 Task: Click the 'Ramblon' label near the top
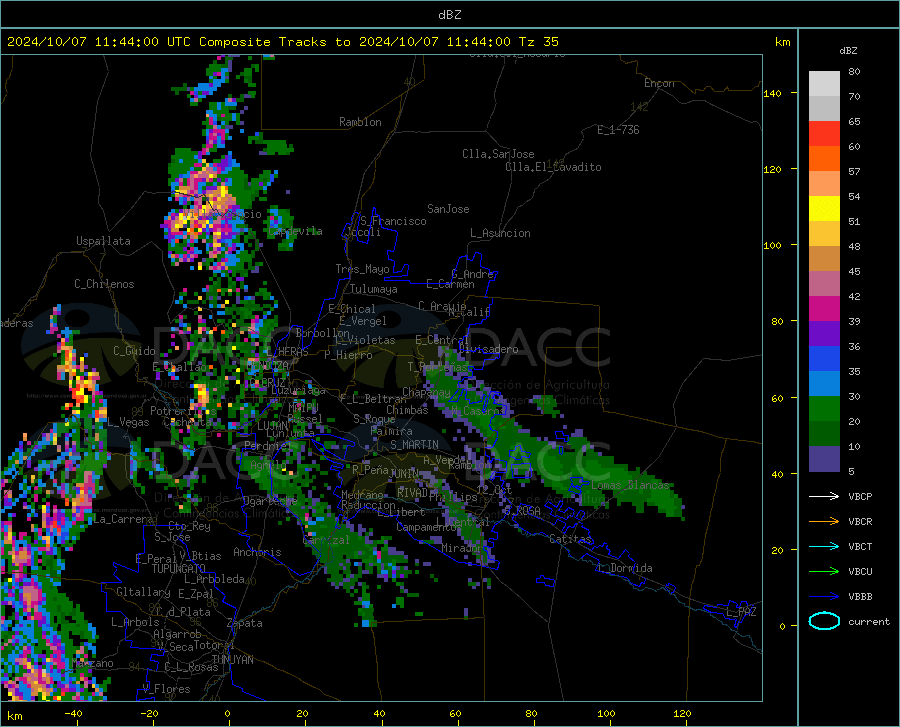(x=360, y=122)
